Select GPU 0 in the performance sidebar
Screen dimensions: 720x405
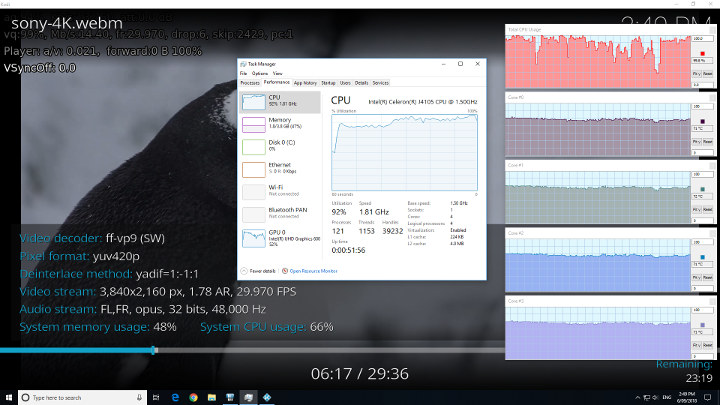[x=280, y=238]
